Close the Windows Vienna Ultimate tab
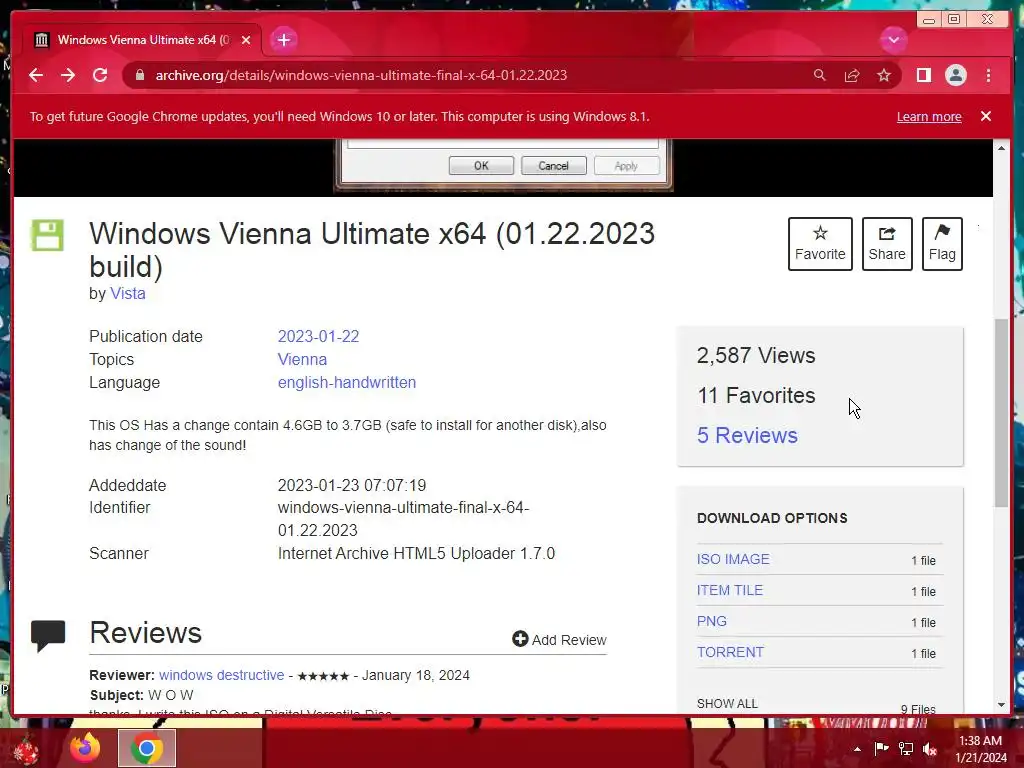This screenshot has width=1024, height=768. (246, 40)
